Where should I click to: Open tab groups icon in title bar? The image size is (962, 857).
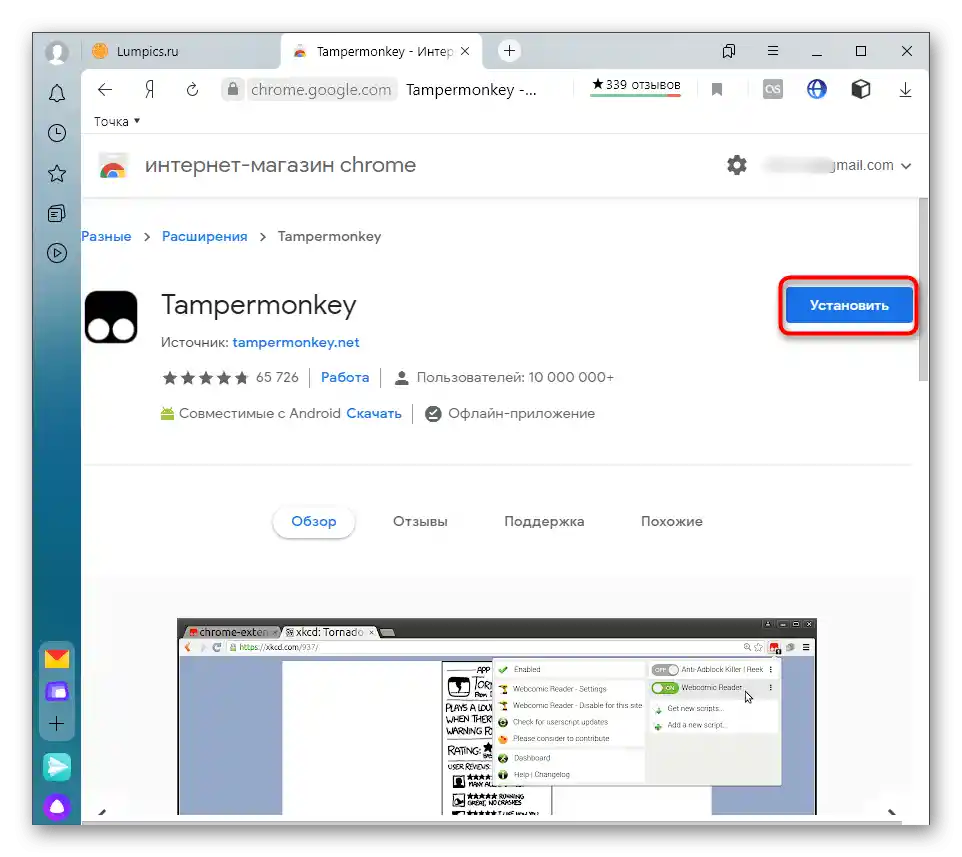[x=729, y=51]
